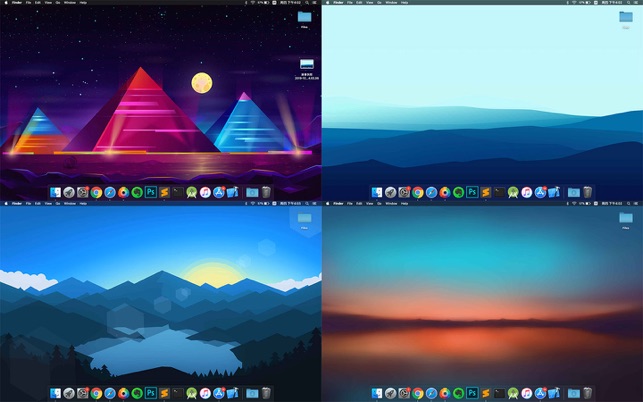Viewport: 643px width, 402px height.
Task: Click the Safari icon on the light blue hills desktop
Action: pyautogui.click(x=432, y=191)
